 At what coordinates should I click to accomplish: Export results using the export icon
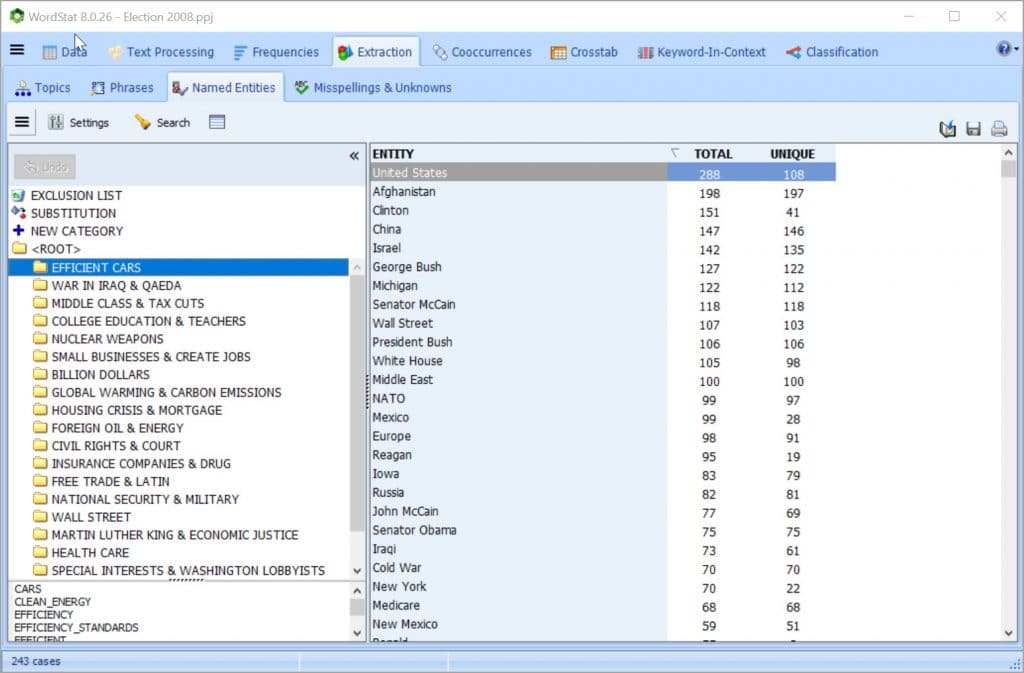pos(947,128)
